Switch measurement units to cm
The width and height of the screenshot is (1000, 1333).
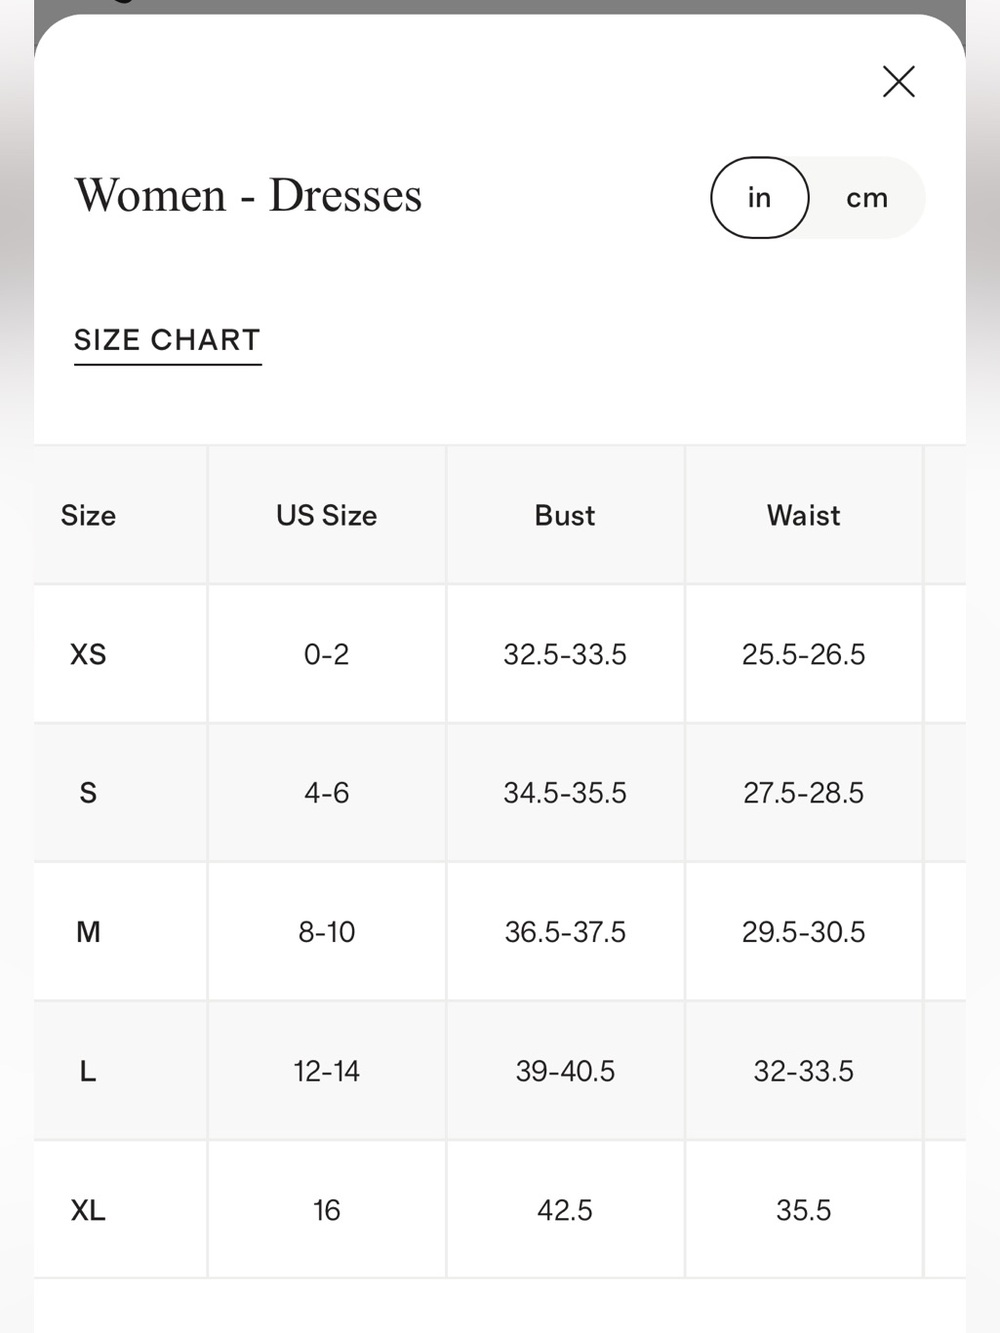(867, 198)
